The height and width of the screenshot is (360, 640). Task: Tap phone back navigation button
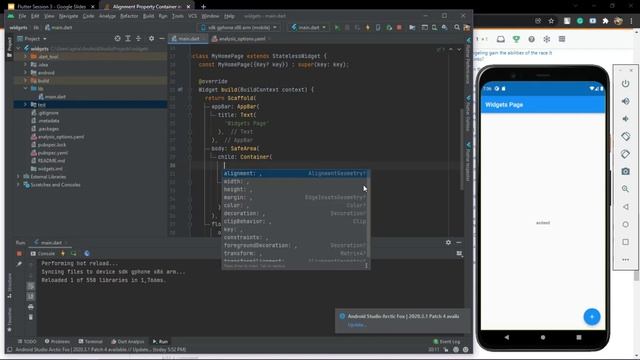coord(507,337)
